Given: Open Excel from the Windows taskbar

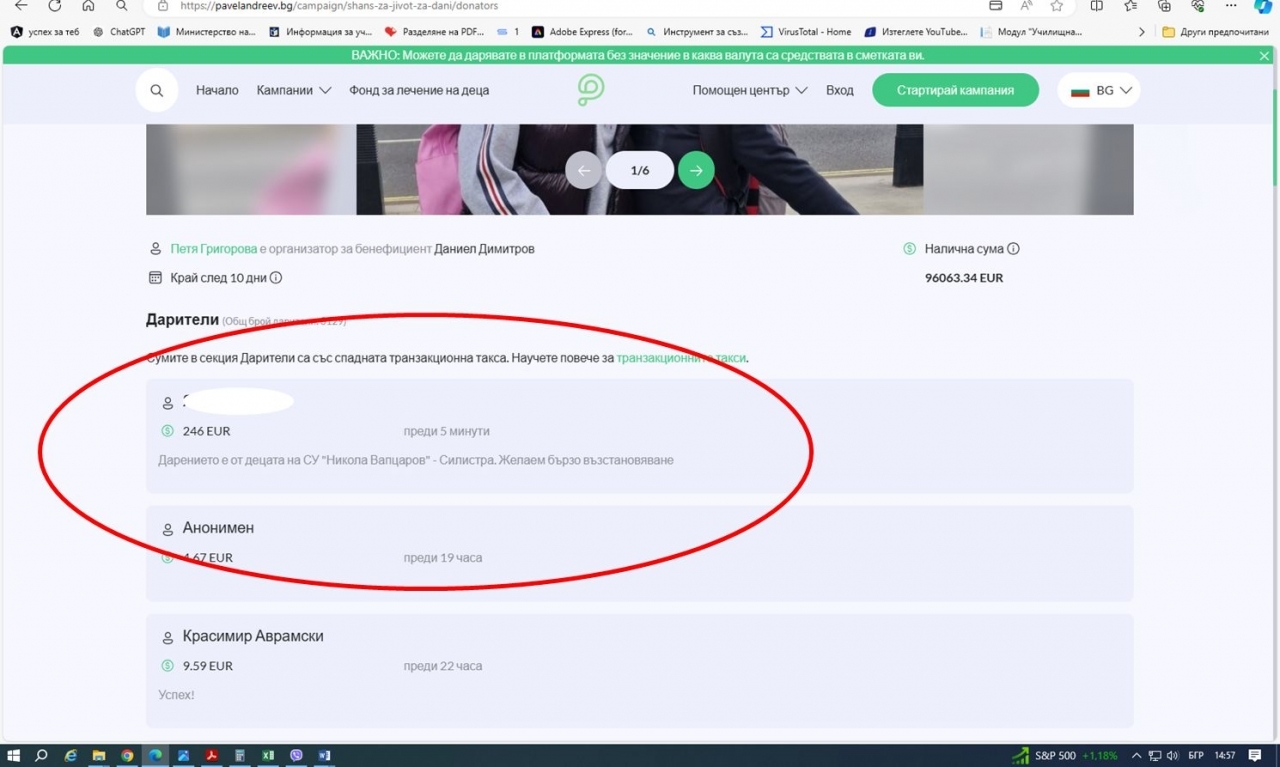Looking at the screenshot, I should pyautogui.click(x=268, y=755).
